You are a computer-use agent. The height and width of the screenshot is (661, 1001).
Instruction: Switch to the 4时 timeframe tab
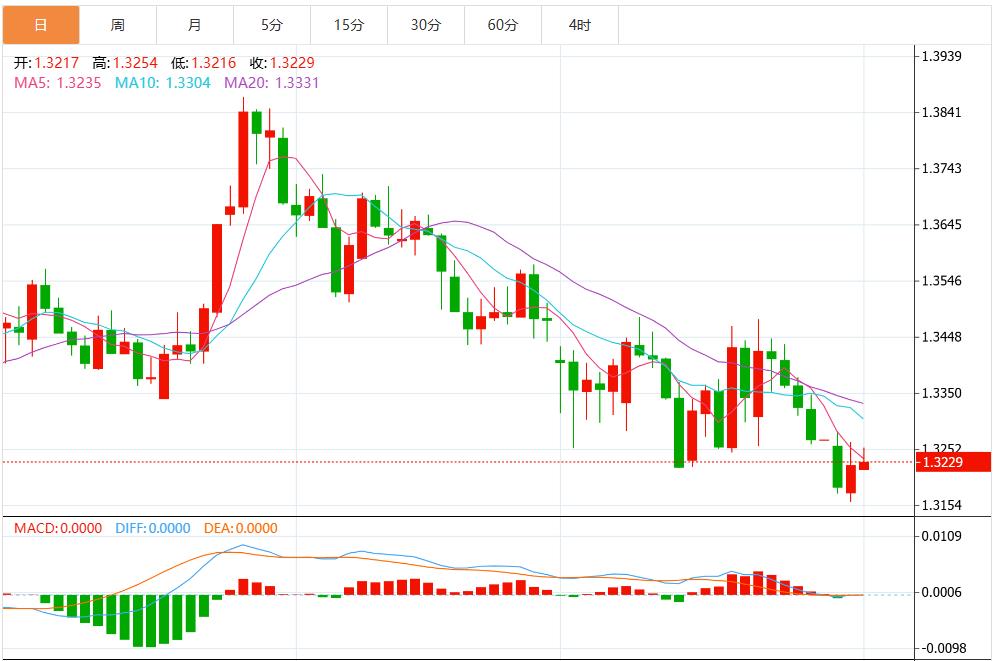coord(580,25)
